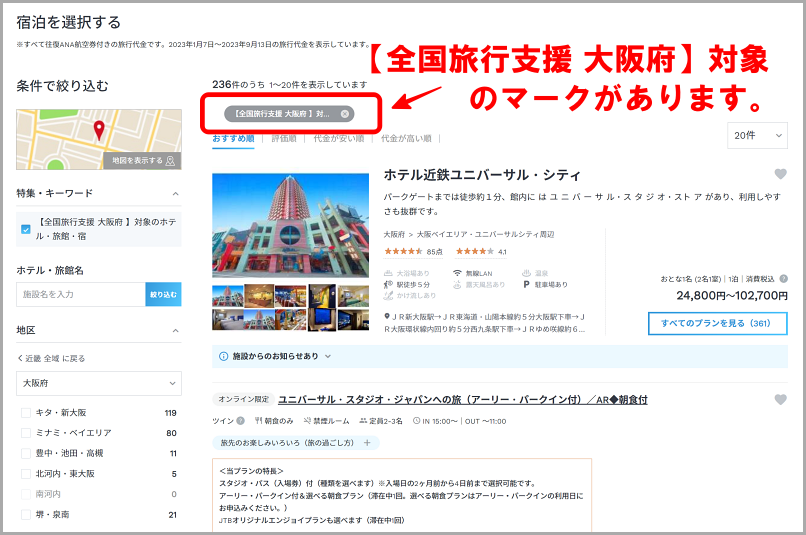The height and width of the screenshot is (535, 806).
Task: Click the 施設名を入力 input field
Action: [x=81, y=294]
